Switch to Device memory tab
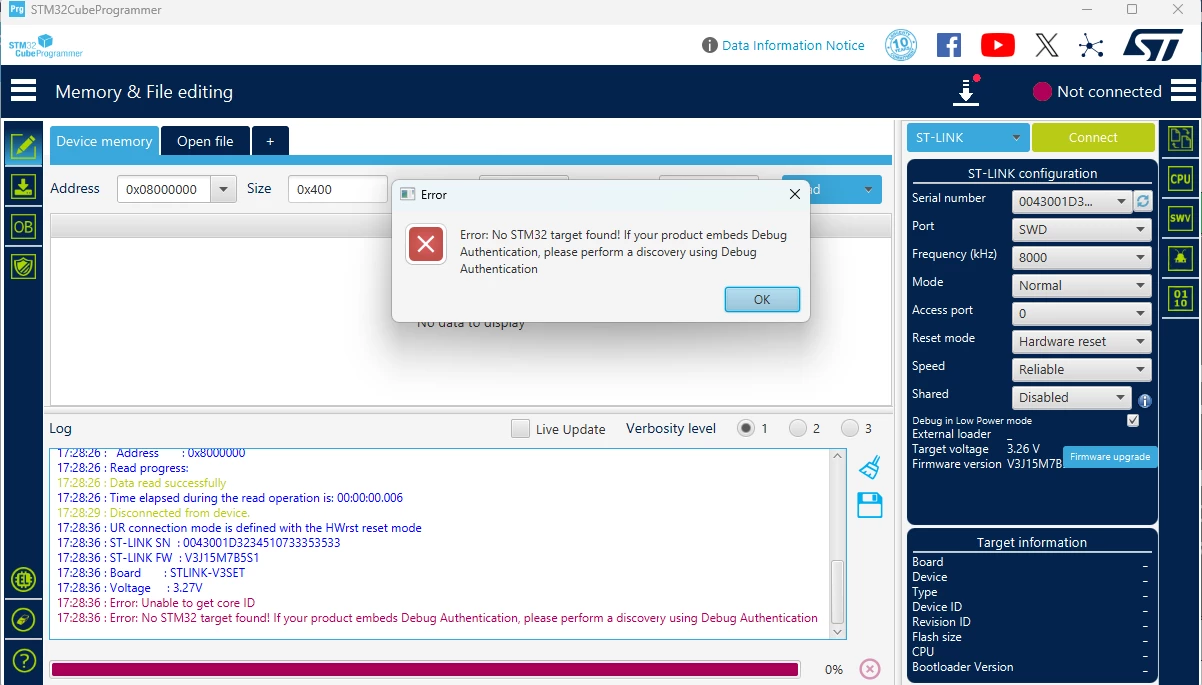Image resolution: width=1202 pixels, height=685 pixels. 104,141
